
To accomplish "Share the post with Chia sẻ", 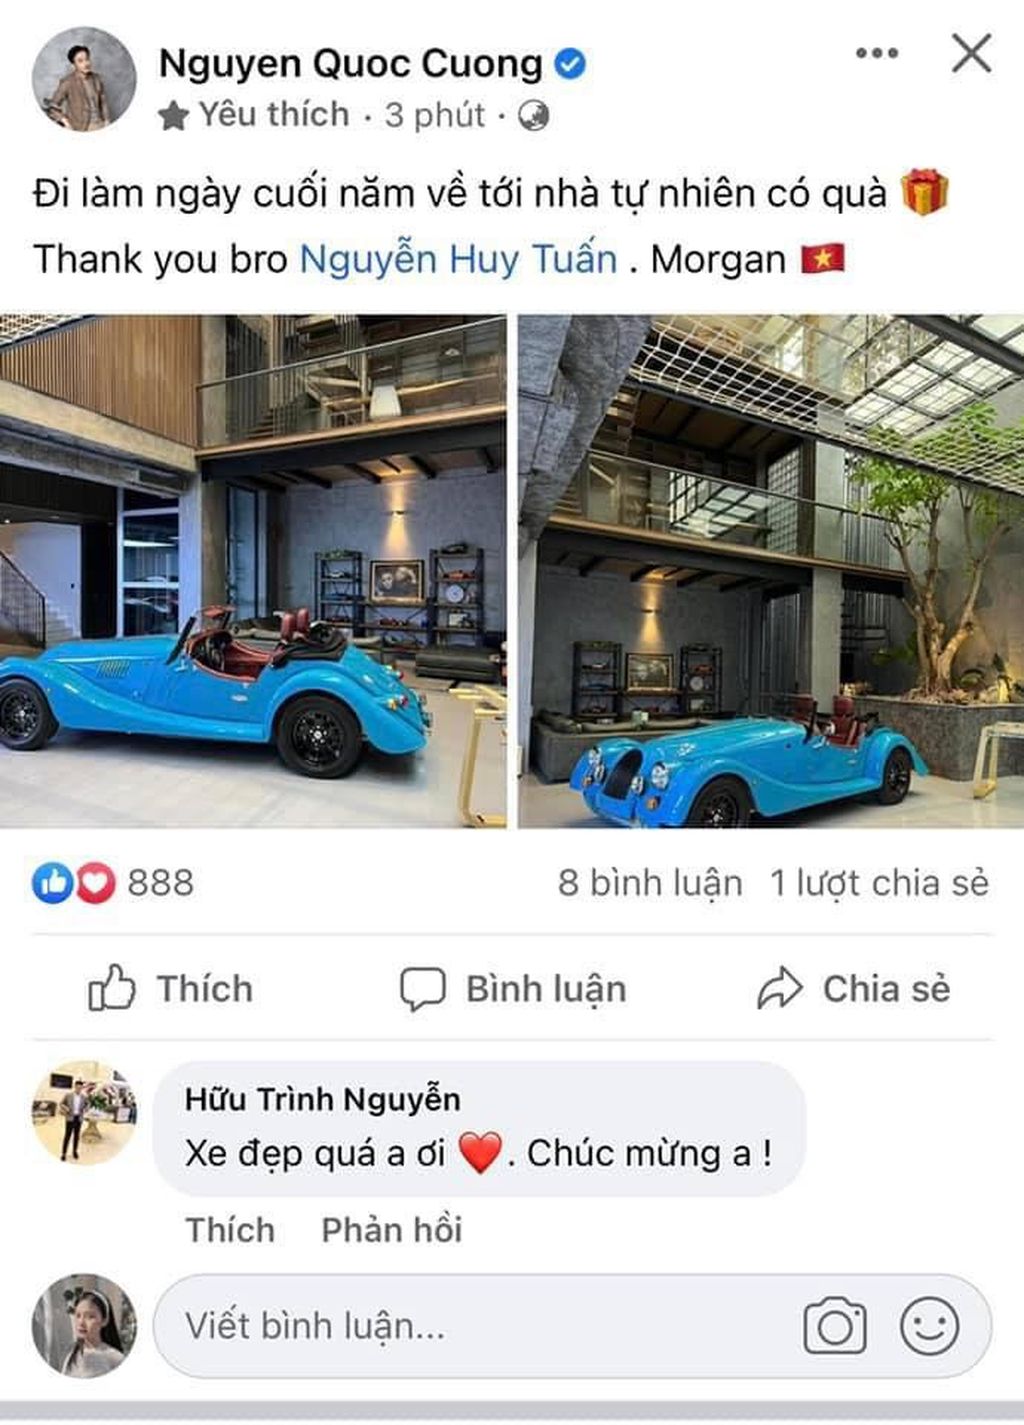I will click(x=853, y=989).
